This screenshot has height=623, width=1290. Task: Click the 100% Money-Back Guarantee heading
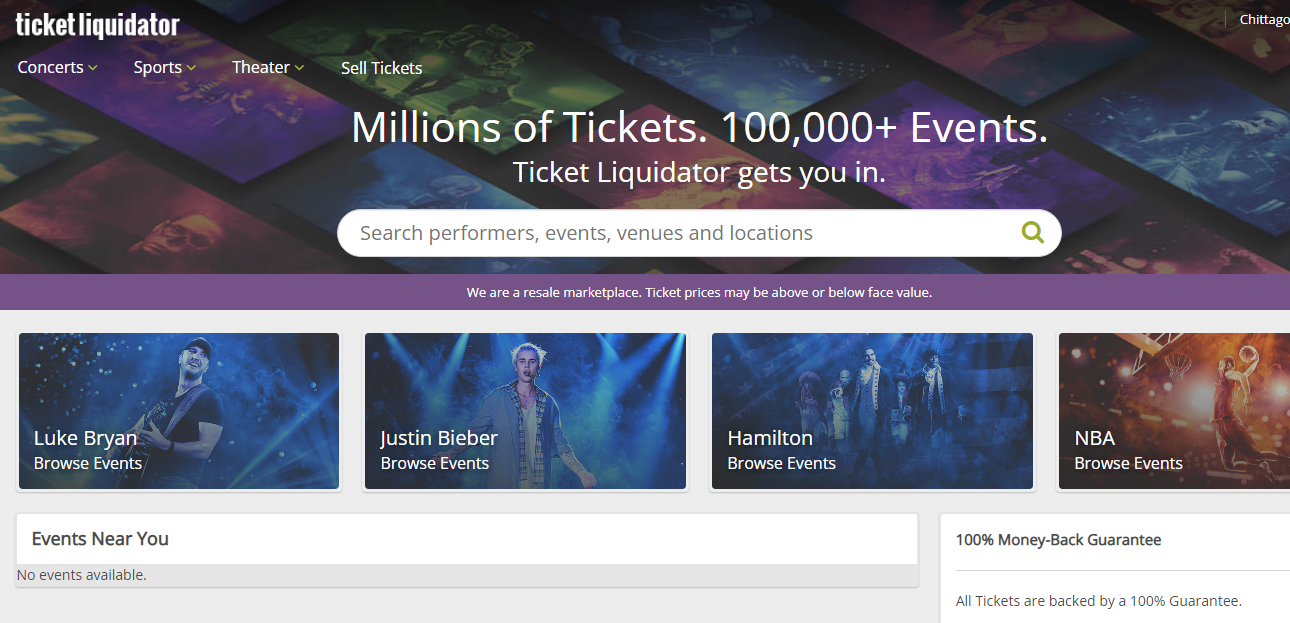(1058, 539)
